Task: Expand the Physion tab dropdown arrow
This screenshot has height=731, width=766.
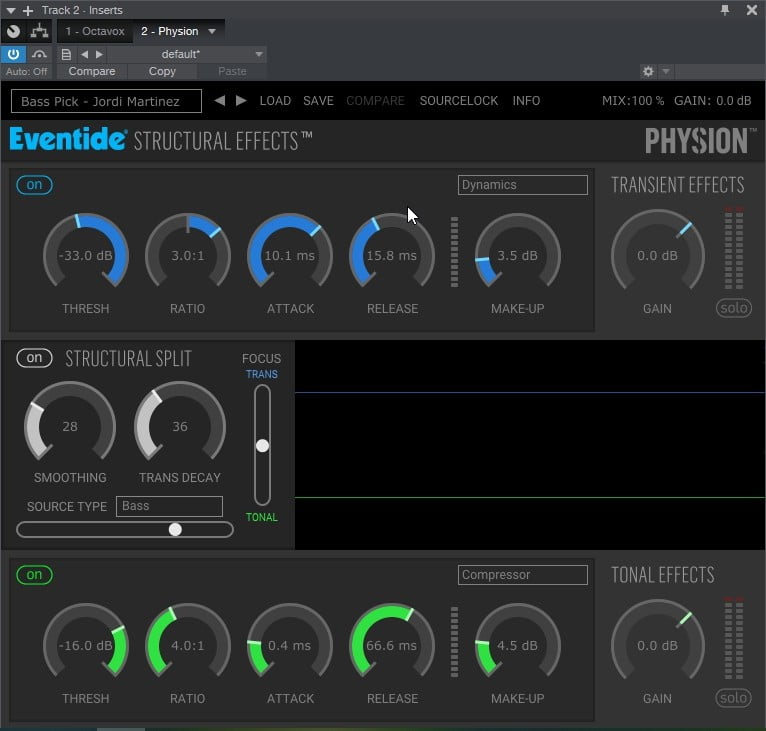Action: 212,31
